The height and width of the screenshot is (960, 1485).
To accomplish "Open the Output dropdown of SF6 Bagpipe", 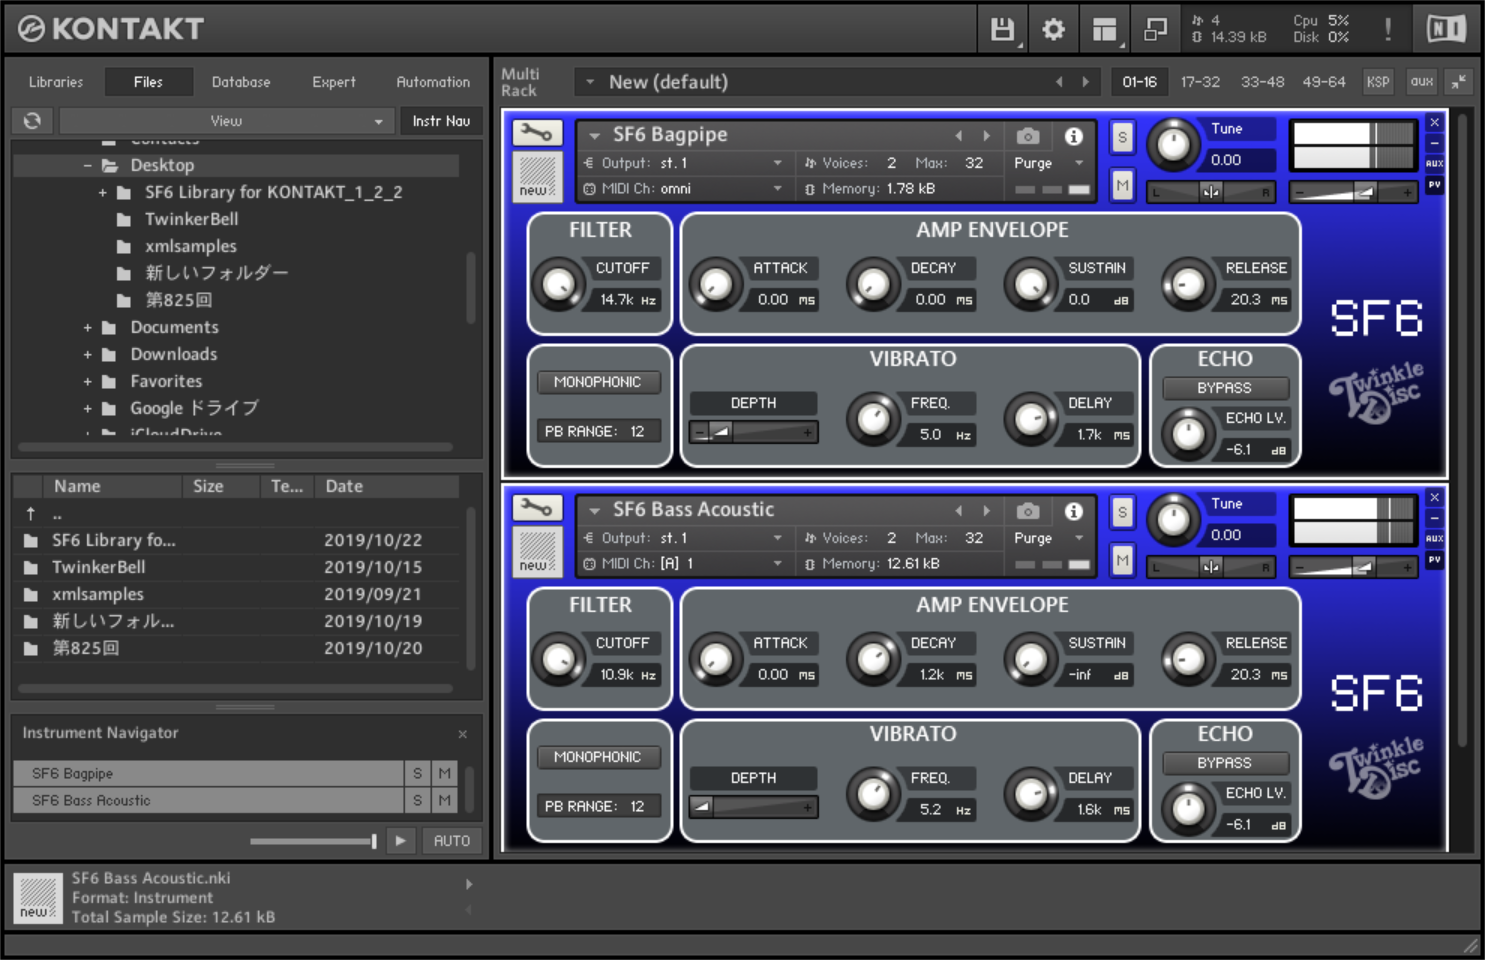I will coord(683,163).
